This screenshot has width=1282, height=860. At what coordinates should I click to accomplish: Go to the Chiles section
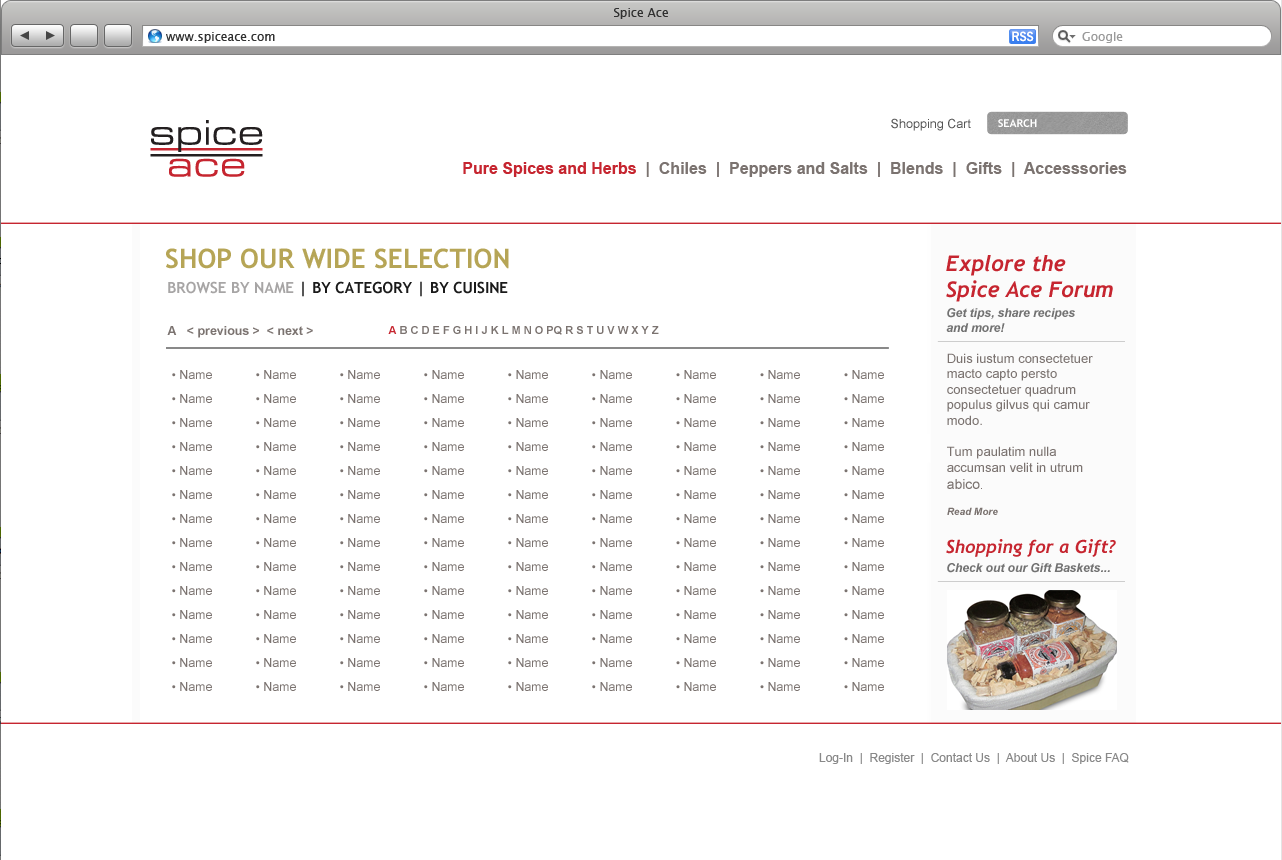[x=683, y=168]
